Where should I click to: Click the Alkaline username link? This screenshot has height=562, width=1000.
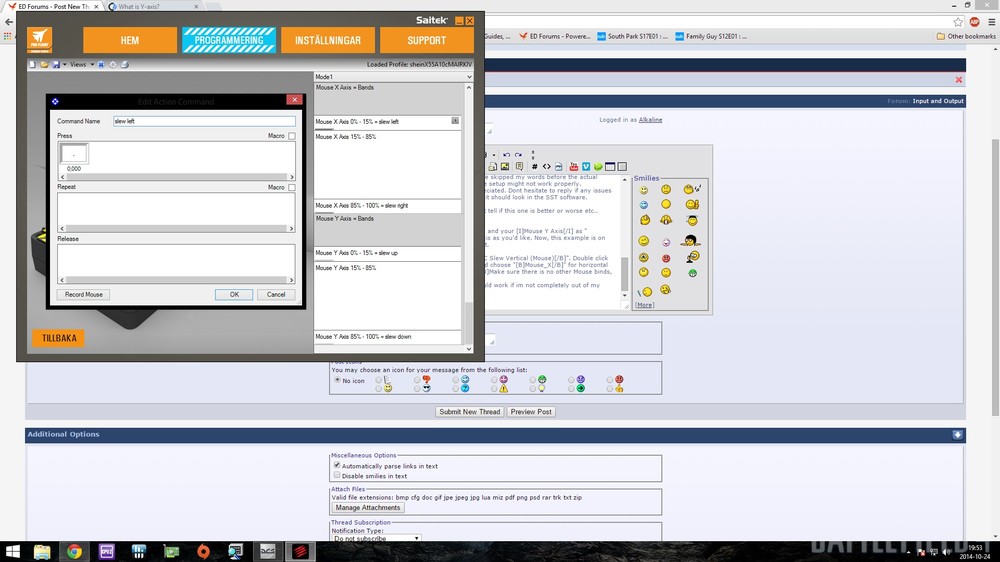point(651,120)
